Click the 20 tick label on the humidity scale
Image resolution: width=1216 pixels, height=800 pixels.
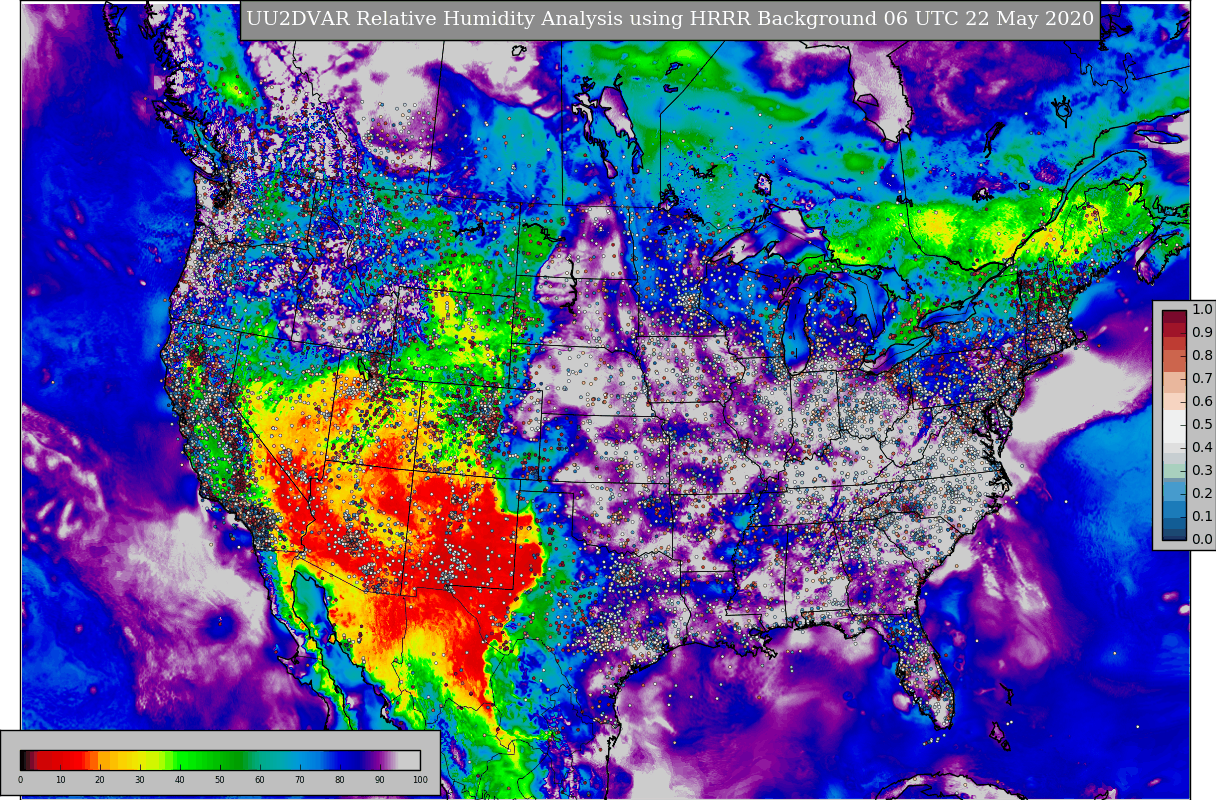(100, 780)
